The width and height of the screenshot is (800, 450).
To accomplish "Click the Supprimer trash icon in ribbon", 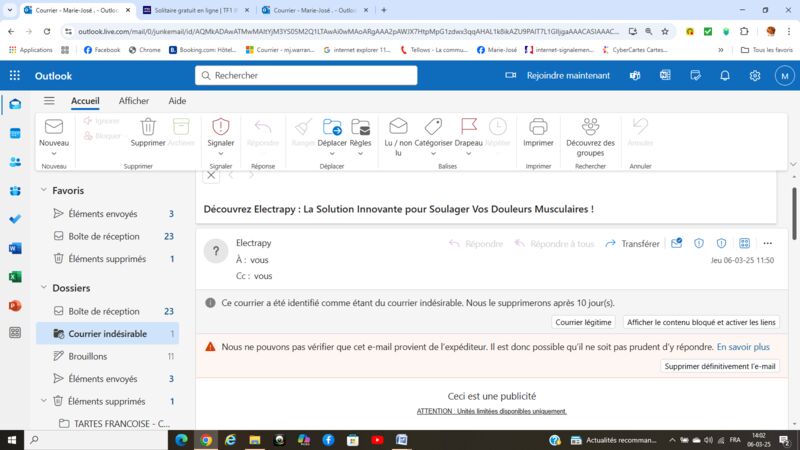I will pos(148,127).
